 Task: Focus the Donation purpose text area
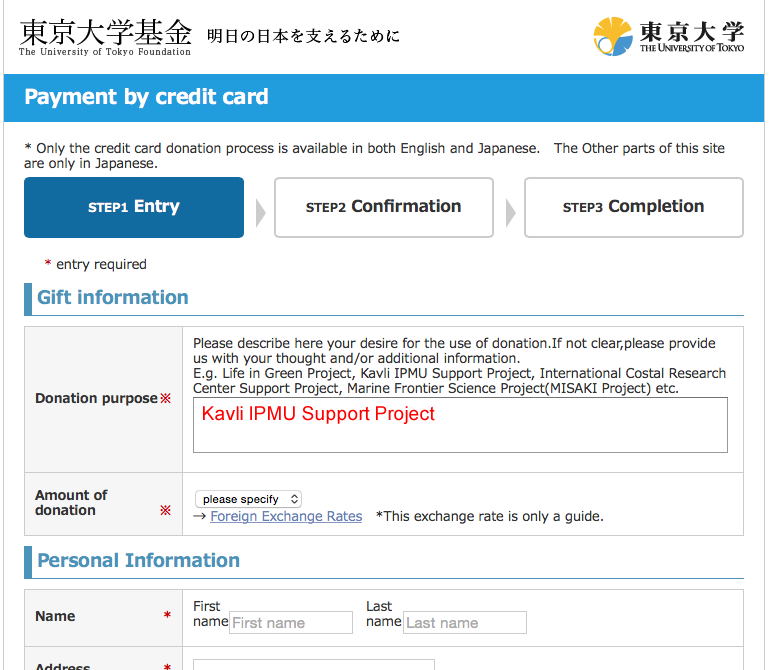pos(460,425)
